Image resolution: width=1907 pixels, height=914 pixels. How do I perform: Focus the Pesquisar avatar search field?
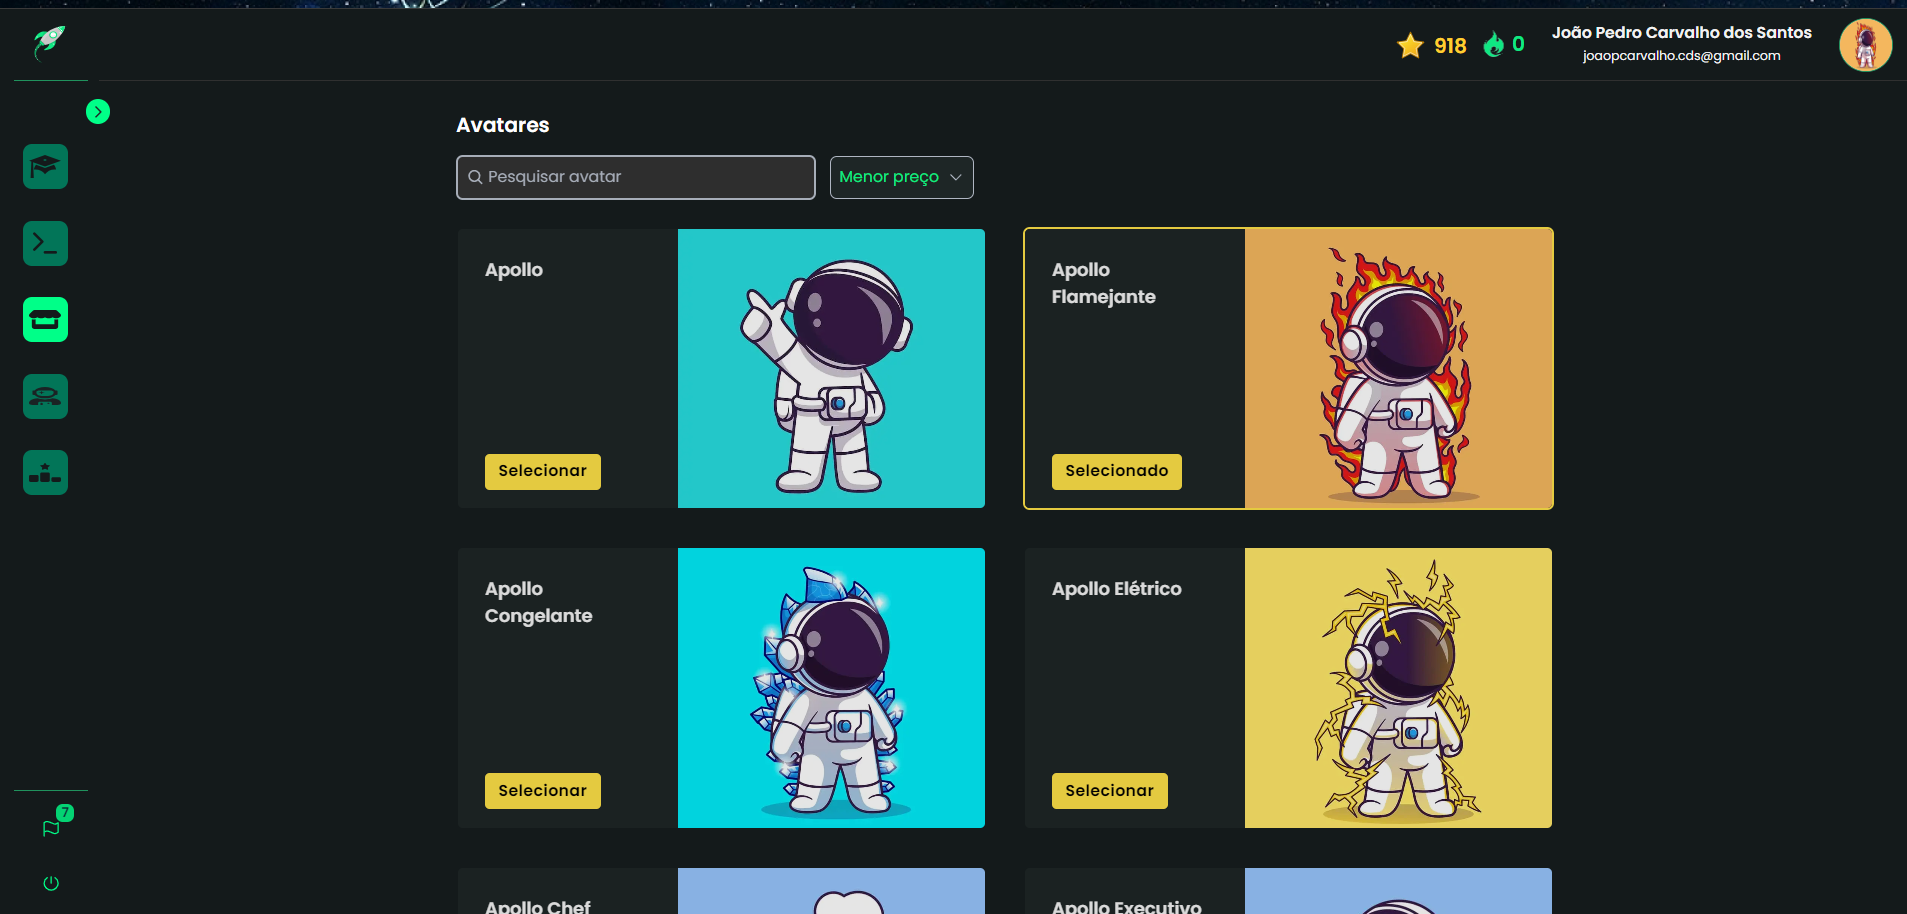636,177
